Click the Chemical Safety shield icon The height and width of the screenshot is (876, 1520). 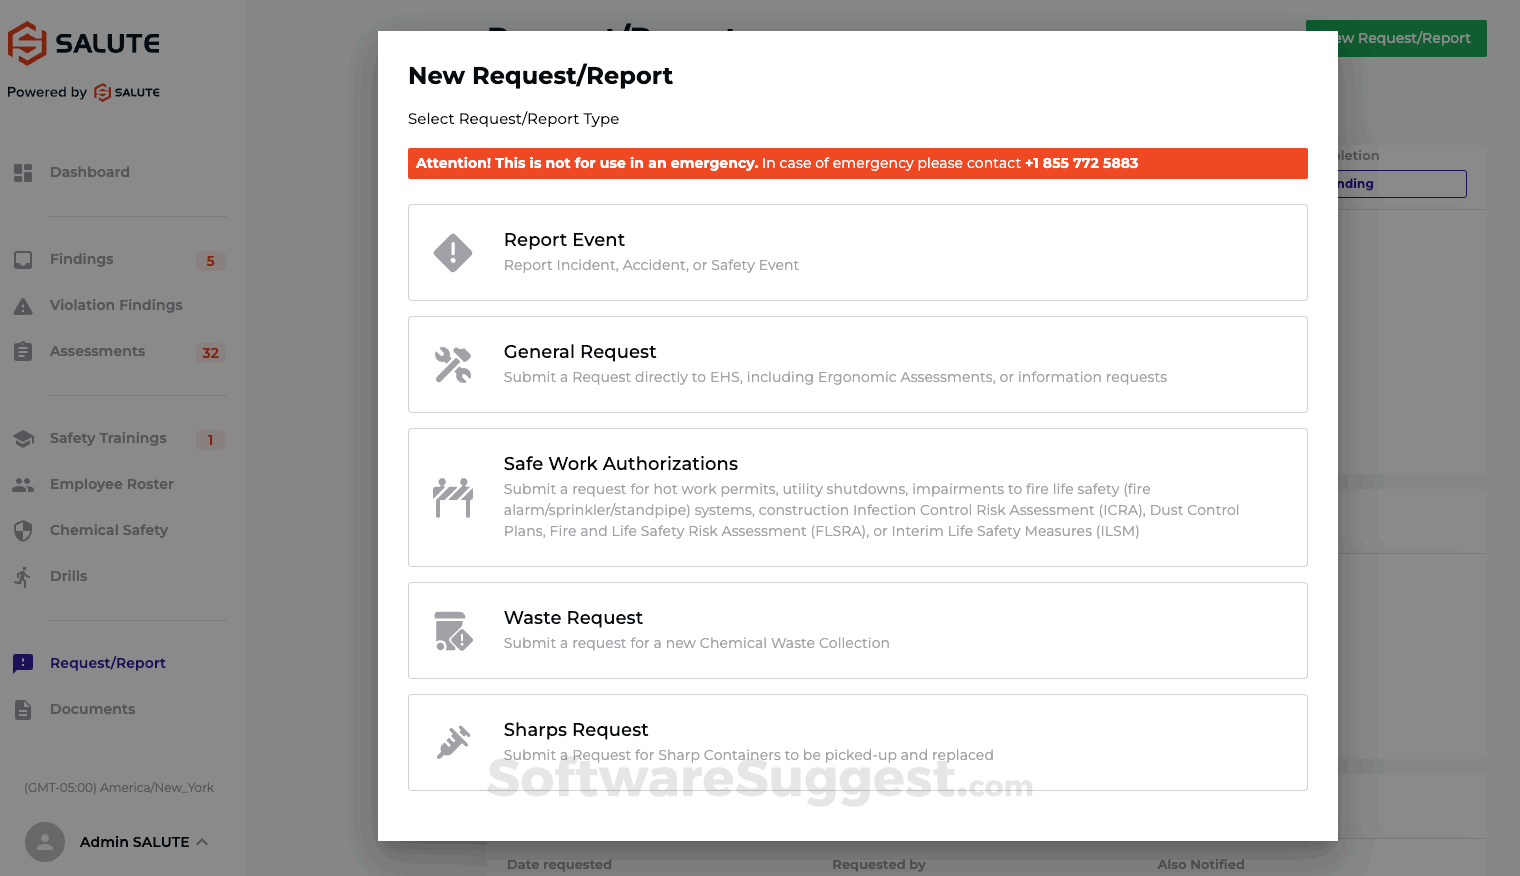click(23, 531)
